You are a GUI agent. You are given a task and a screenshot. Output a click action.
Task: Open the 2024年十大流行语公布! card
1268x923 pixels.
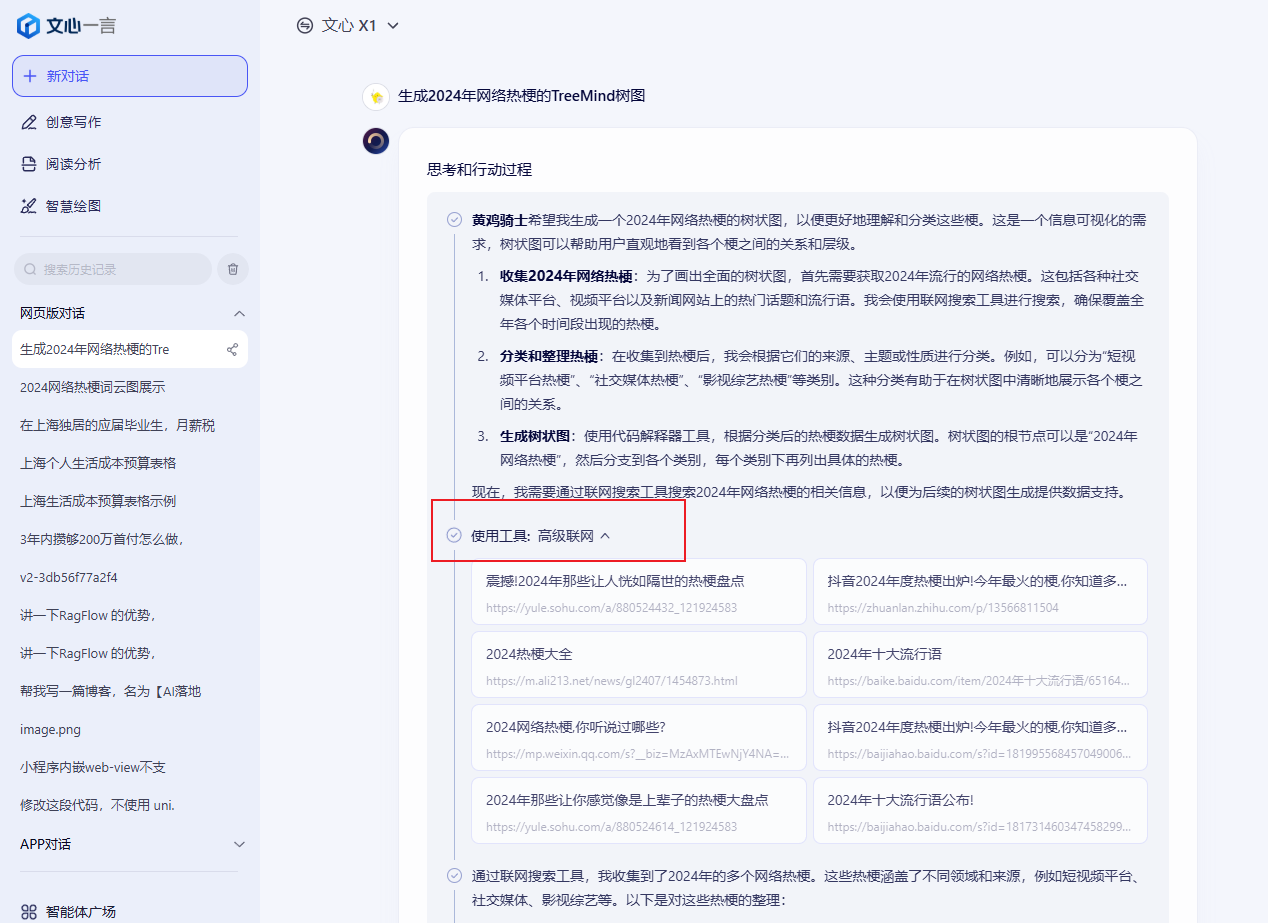(x=980, y=811)
